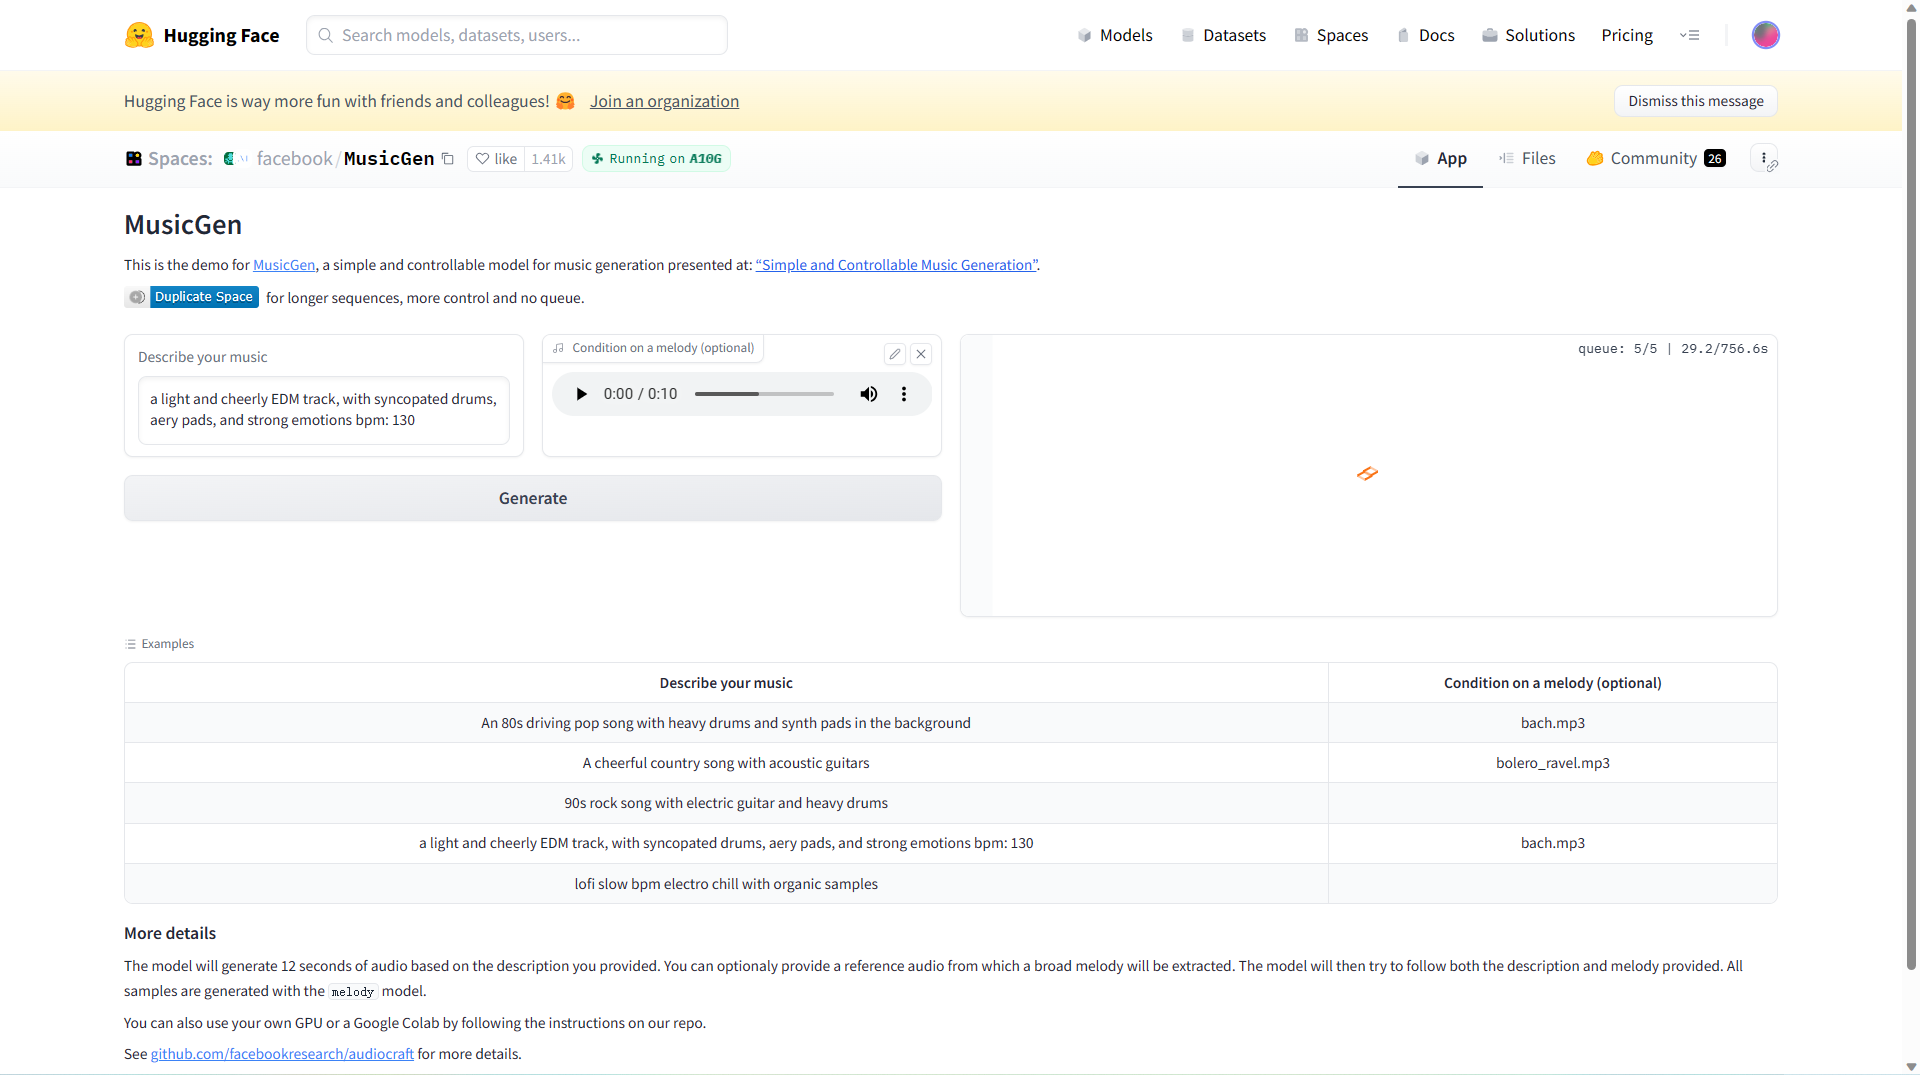1920x1075 pixels.
Task: Open the MusicGen link in description
Action: (x=284, y=265)
